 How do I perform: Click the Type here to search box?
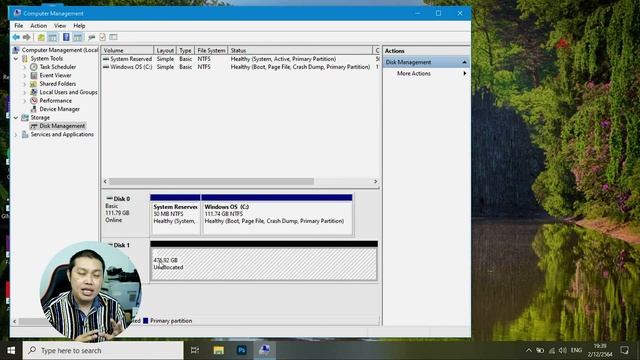(103, 350)
